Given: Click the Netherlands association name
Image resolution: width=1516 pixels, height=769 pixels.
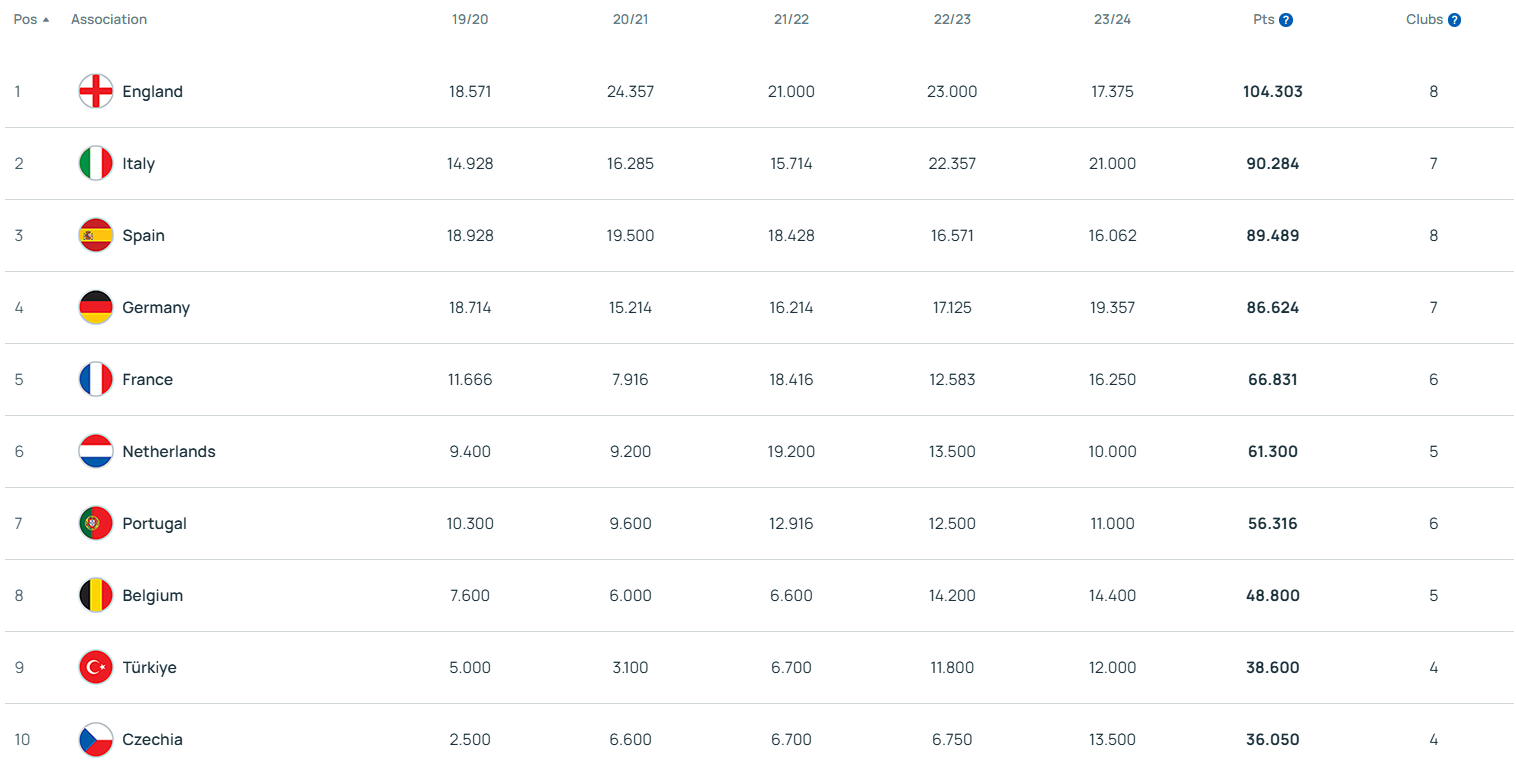Looking at the screenshot, I should [x=168, y=451].
